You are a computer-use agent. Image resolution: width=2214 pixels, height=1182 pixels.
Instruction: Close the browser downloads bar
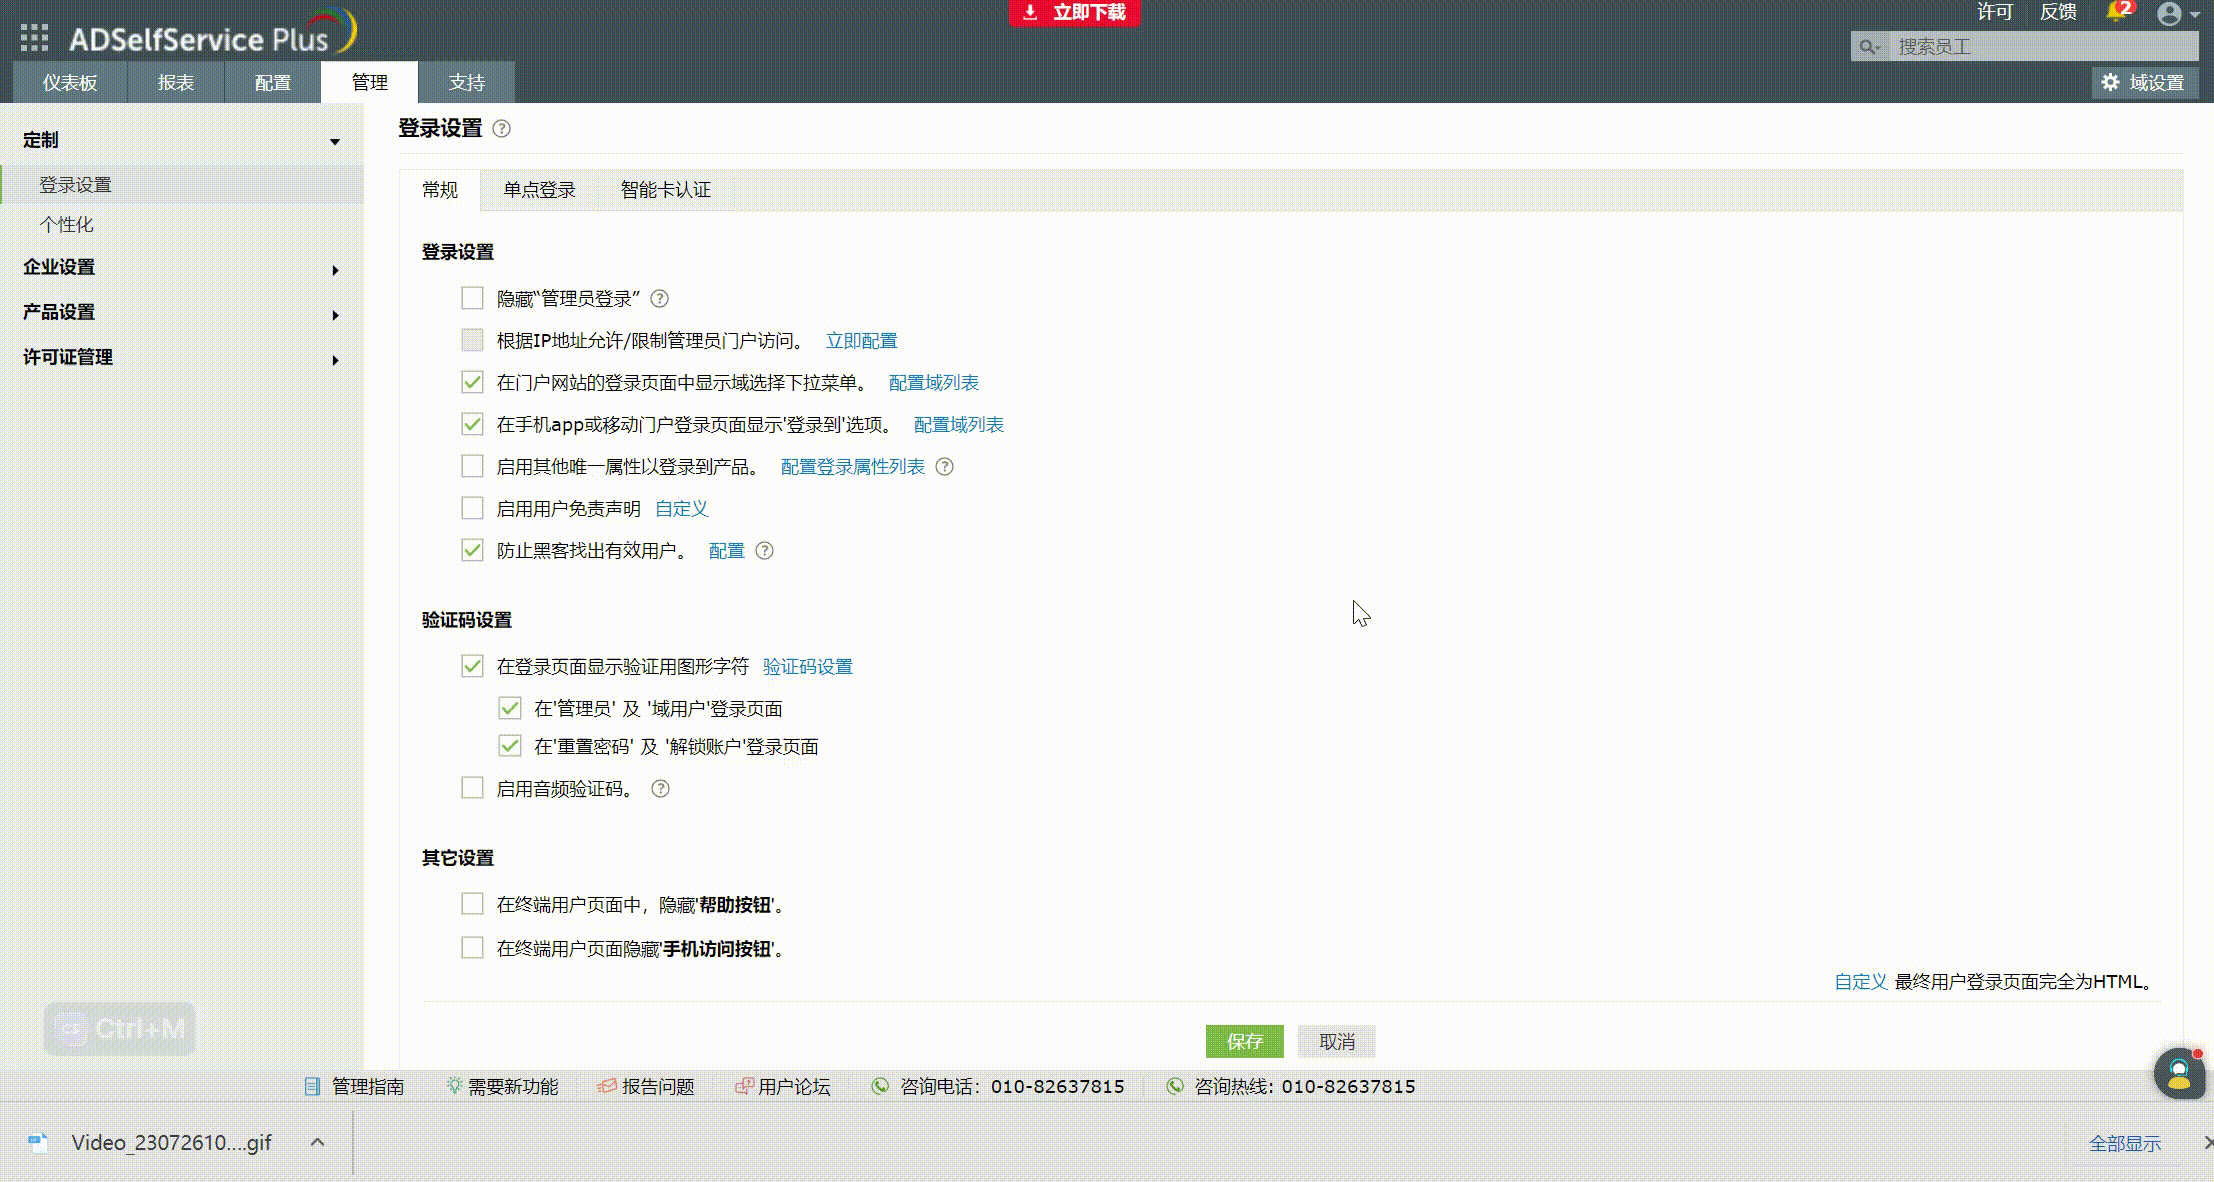point(2208,1142)
